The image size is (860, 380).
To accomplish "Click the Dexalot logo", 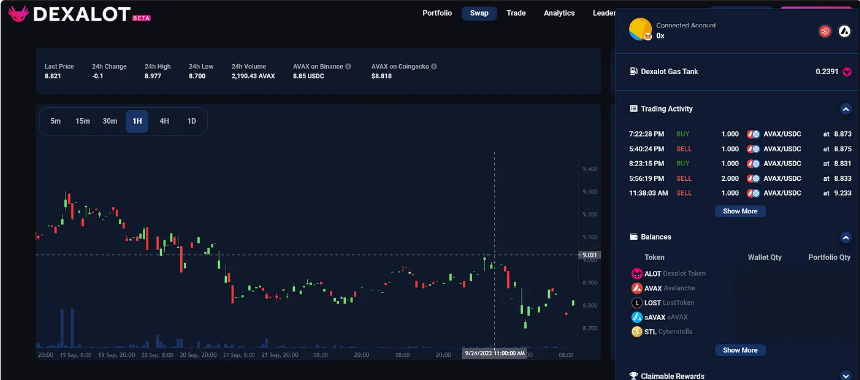I will (x=70, y=14).
